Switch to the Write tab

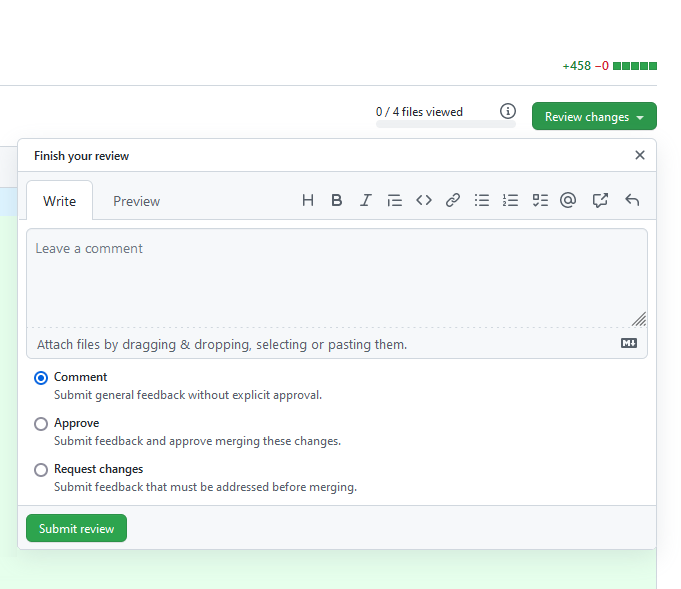tap(59, 201)
